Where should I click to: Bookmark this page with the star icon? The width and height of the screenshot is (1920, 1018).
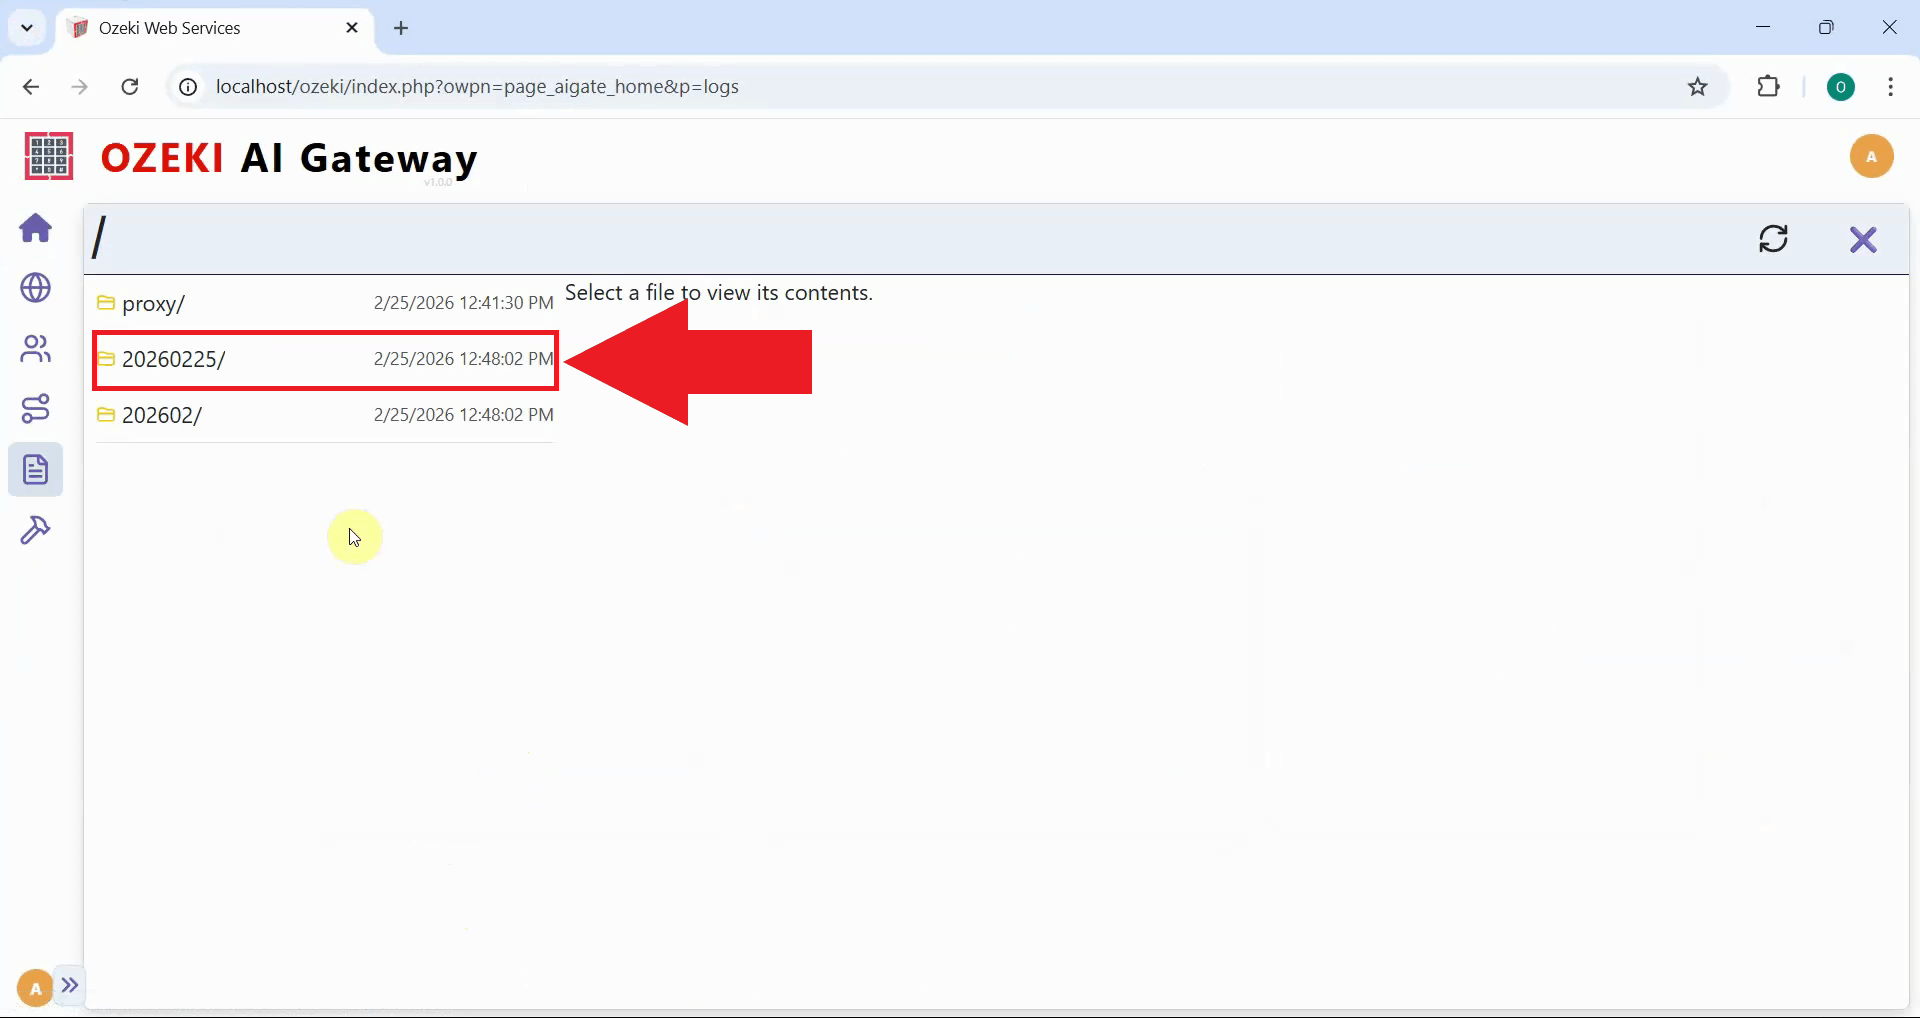pyautogui.click(x=1697, y=87)
